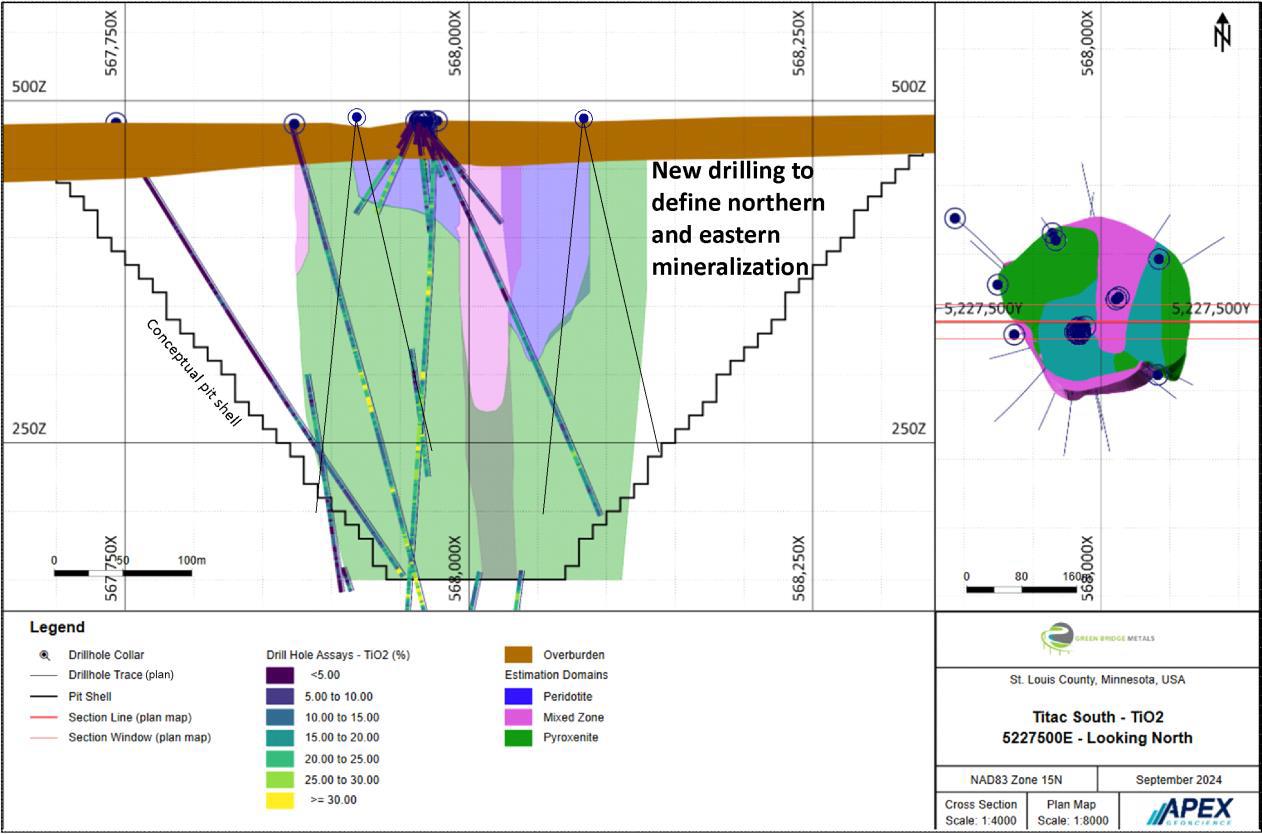
Task: Select the northwesternmost drillhole collar on plan map
Action: [x=955, y=218]
